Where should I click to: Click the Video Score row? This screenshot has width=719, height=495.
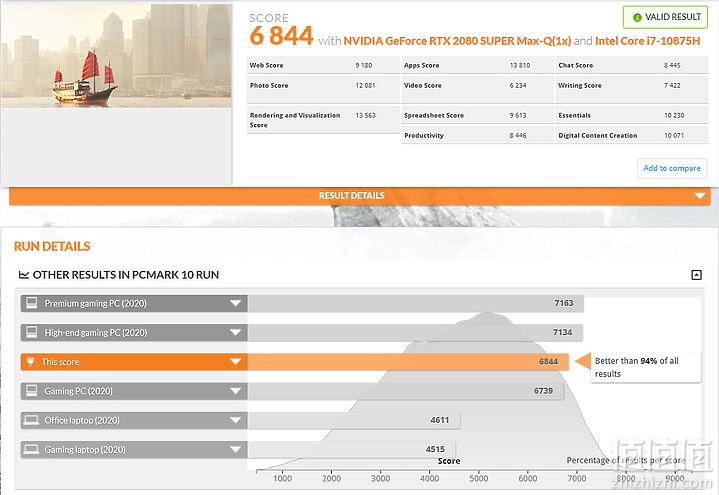(477, 89)
